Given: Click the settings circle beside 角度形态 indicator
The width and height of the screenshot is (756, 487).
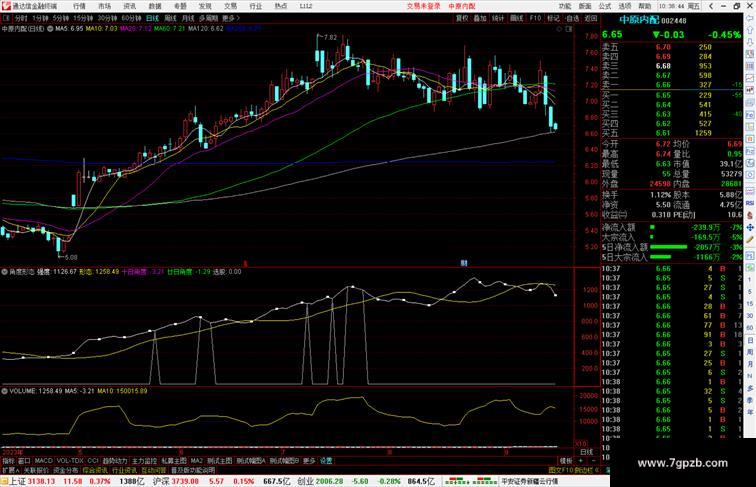Looking at the screenshot, I should point(4,271).
